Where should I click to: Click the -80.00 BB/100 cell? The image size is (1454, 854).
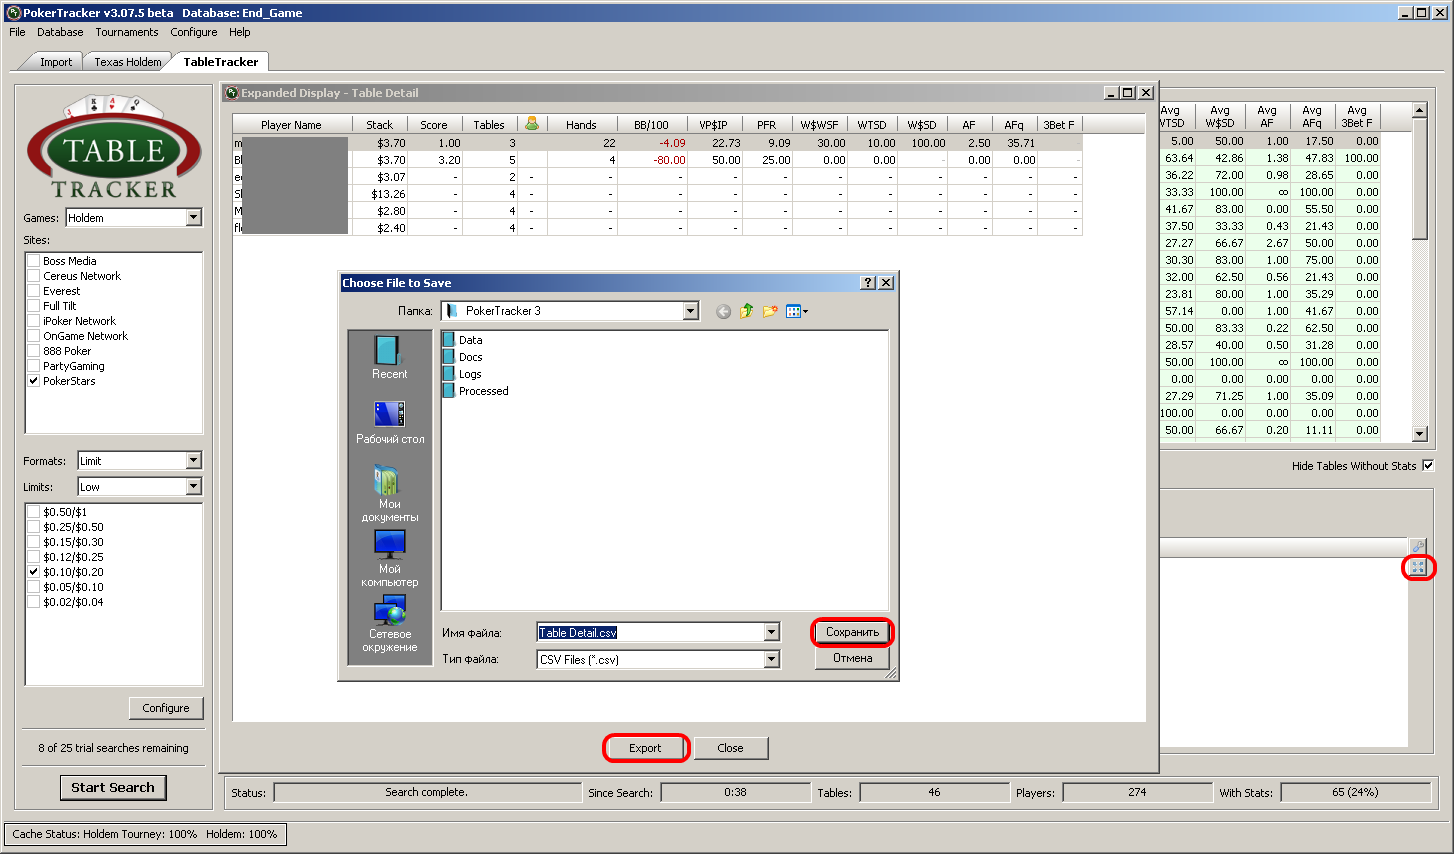pyautogui.click(x=653, y=160)
